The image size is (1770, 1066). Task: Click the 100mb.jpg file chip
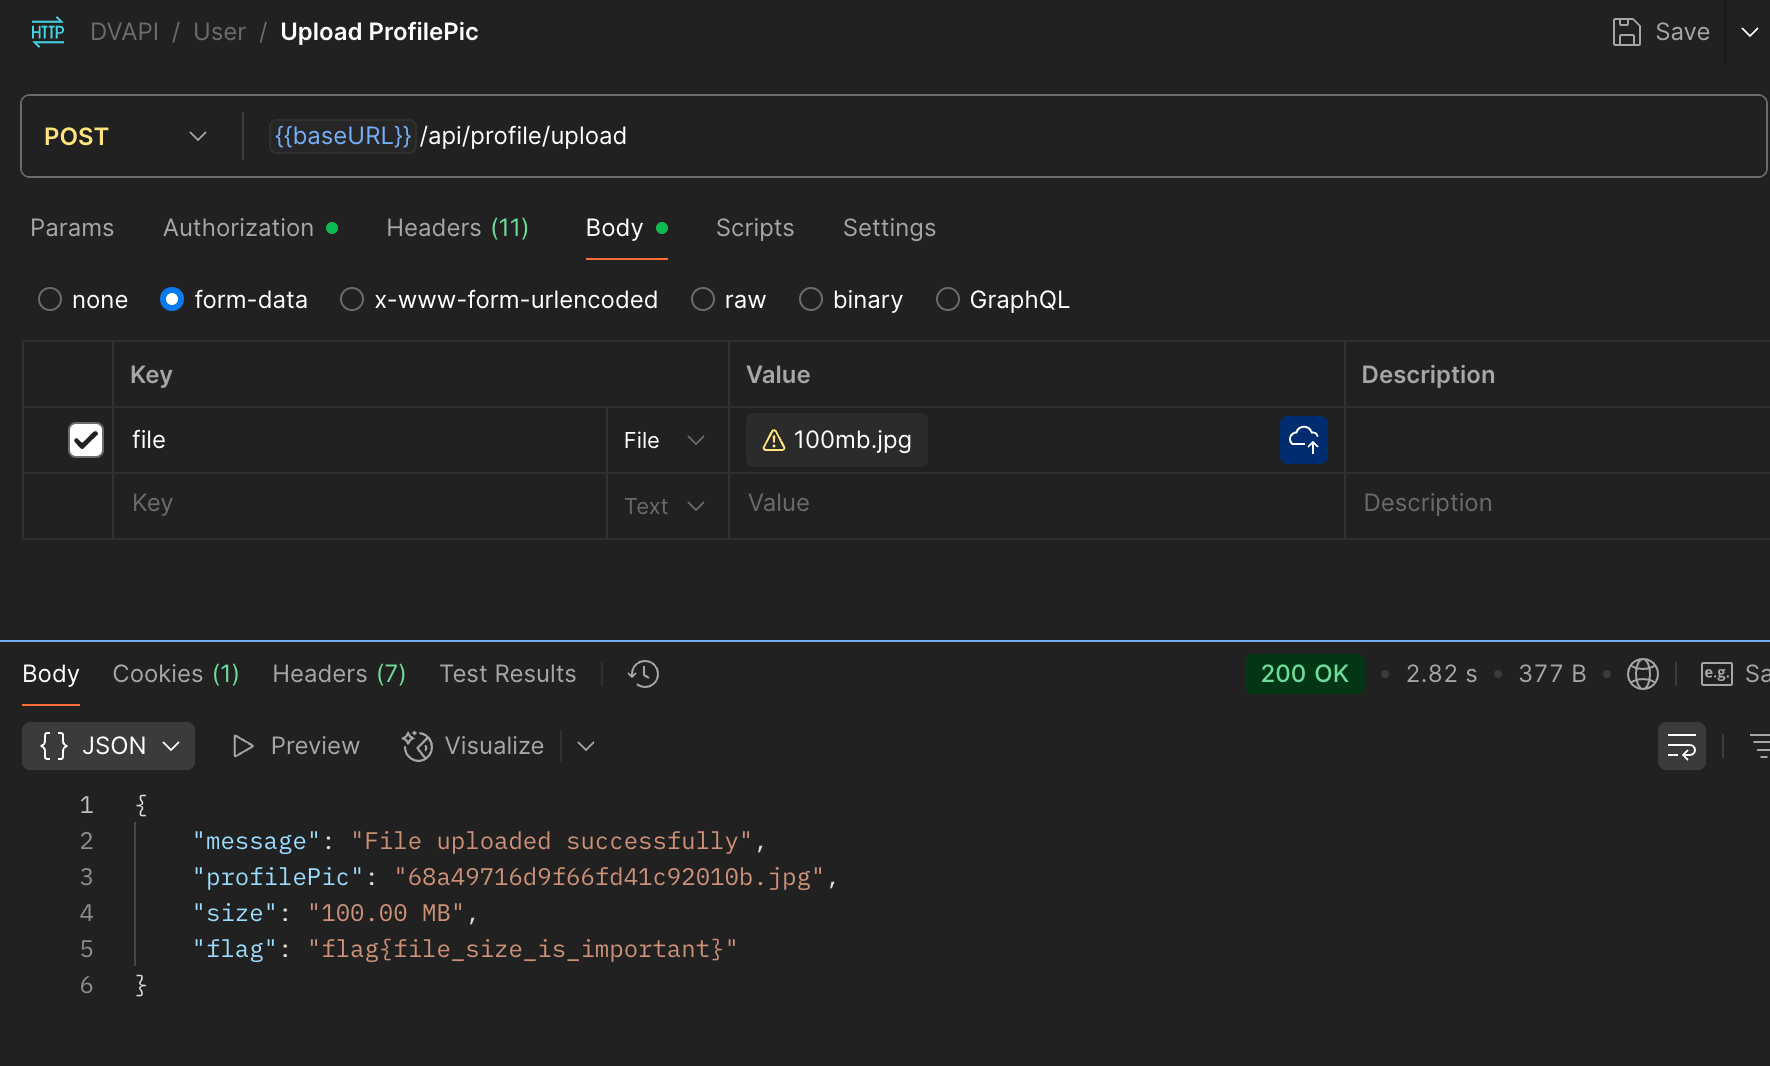pyautogui.click(x=837, y=440)
